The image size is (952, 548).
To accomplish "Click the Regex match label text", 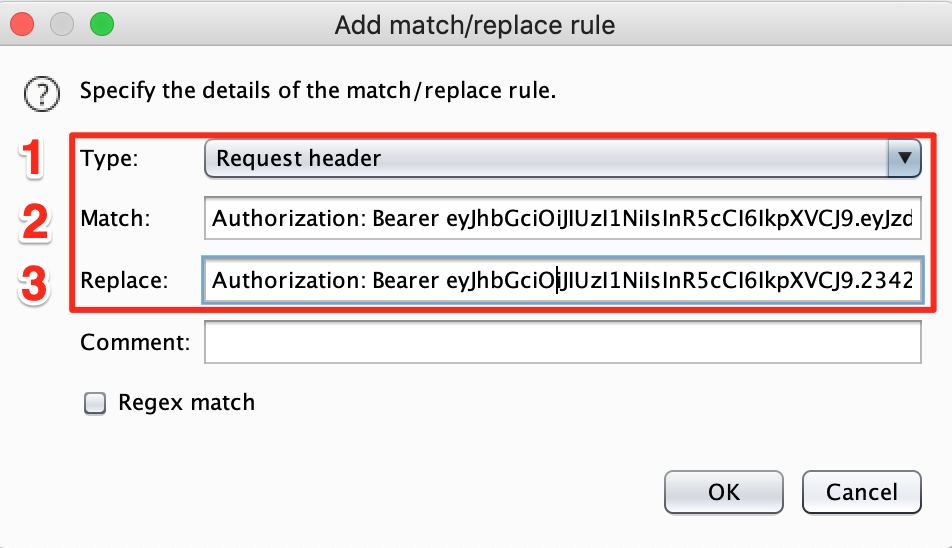I will tap(186, 402).
